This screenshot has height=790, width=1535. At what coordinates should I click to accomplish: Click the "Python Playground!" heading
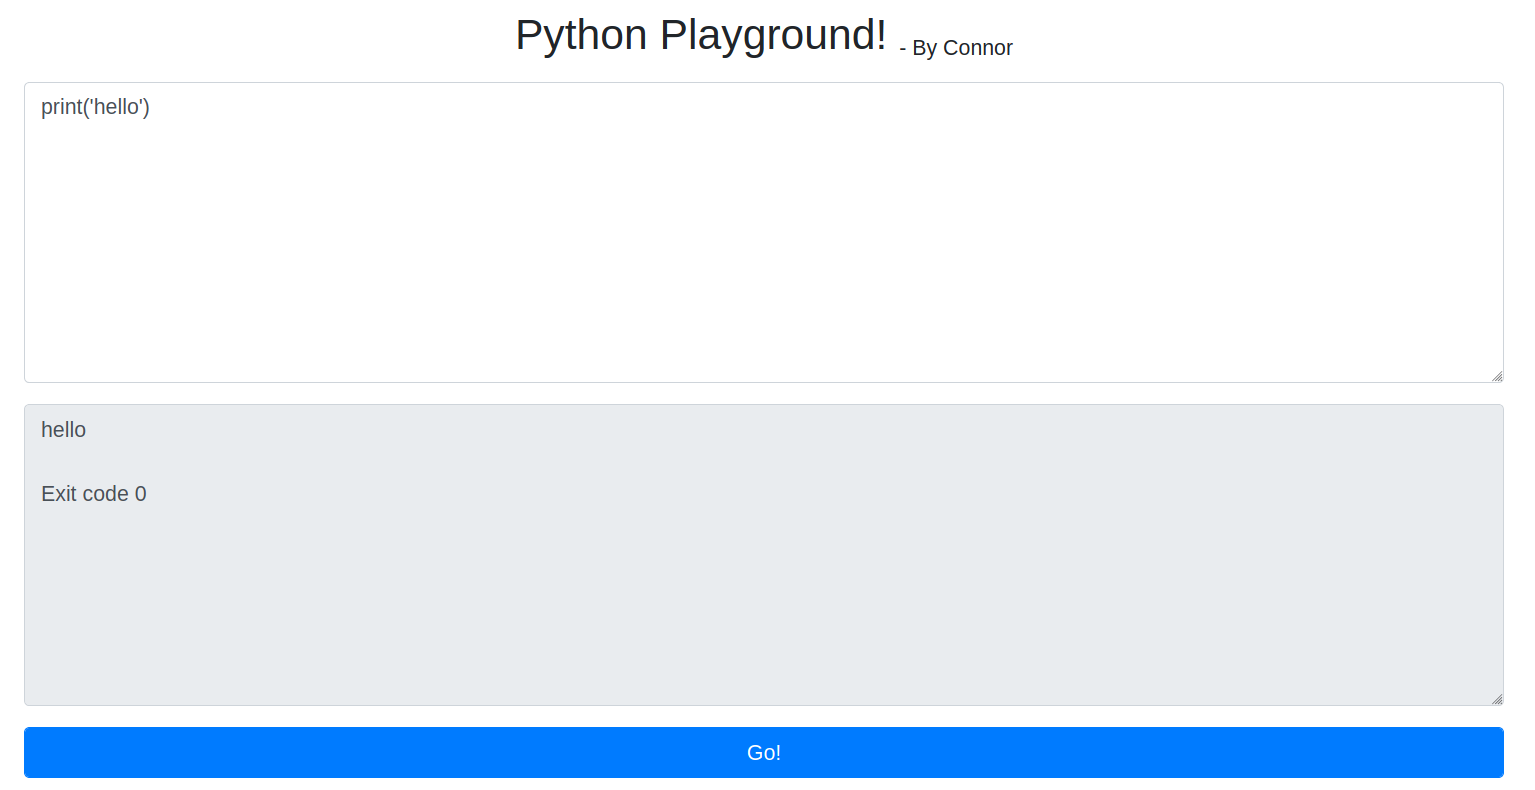tap(701, 35)
